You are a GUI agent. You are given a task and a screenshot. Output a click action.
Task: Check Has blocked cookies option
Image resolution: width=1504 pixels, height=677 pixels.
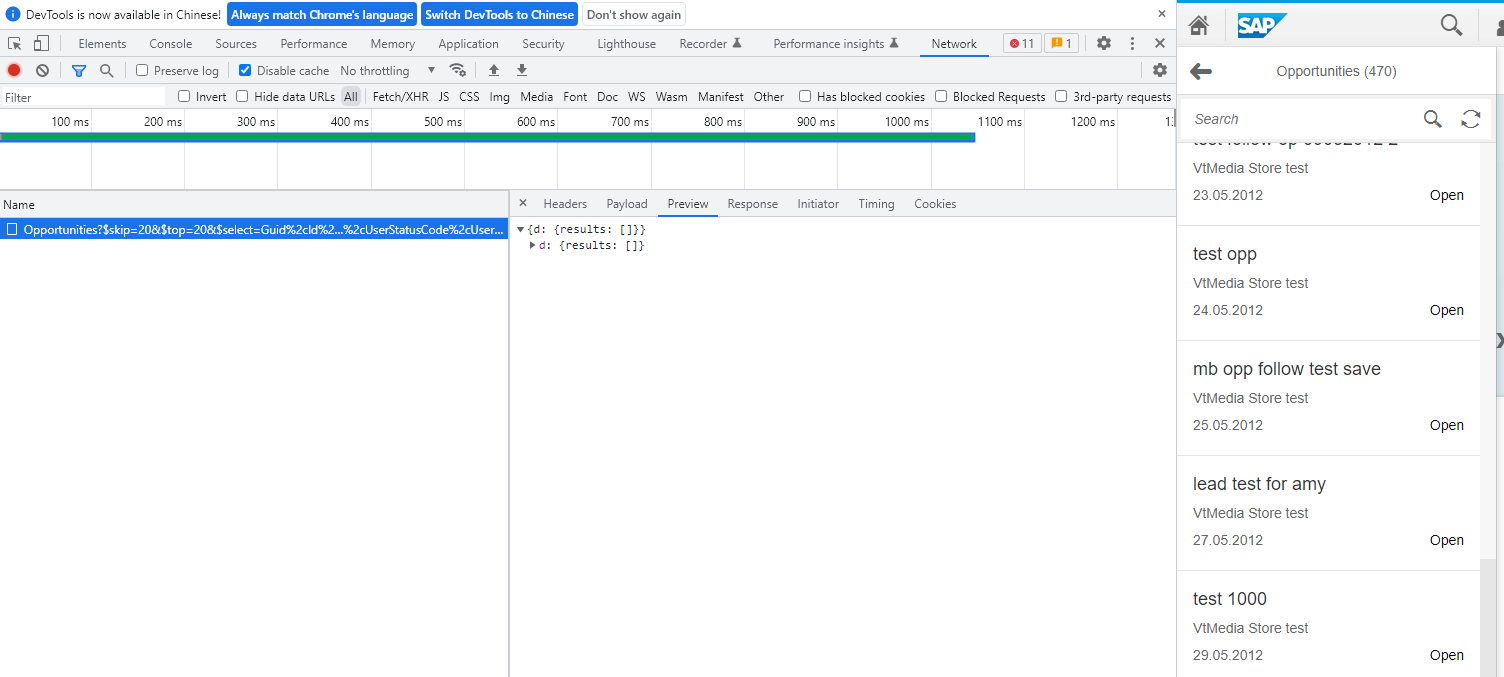(805, 96)
